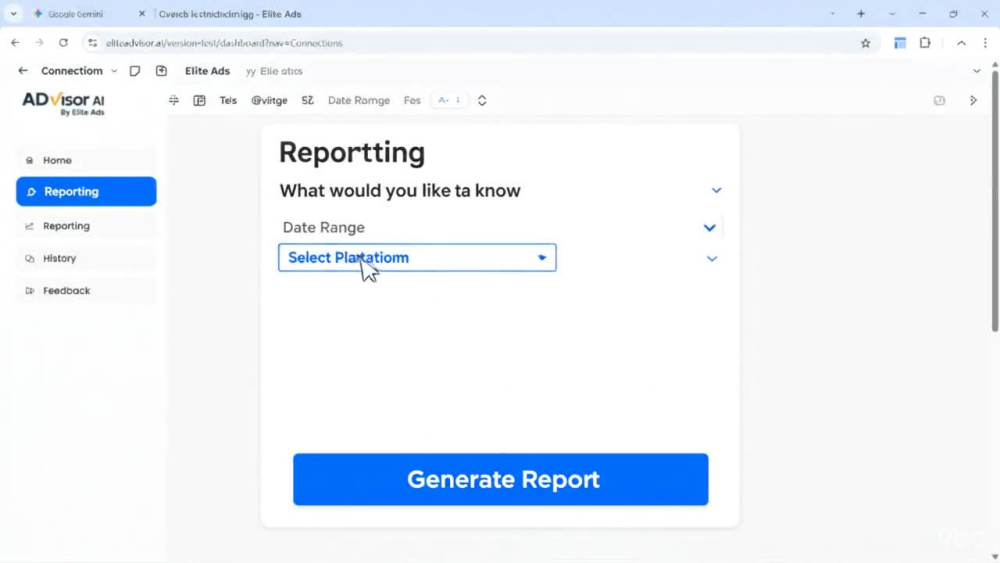The height and width of the screenshot is (563, 1000).
Task: Expand the chevron right of Select Platform
Action: coord(712,258)
